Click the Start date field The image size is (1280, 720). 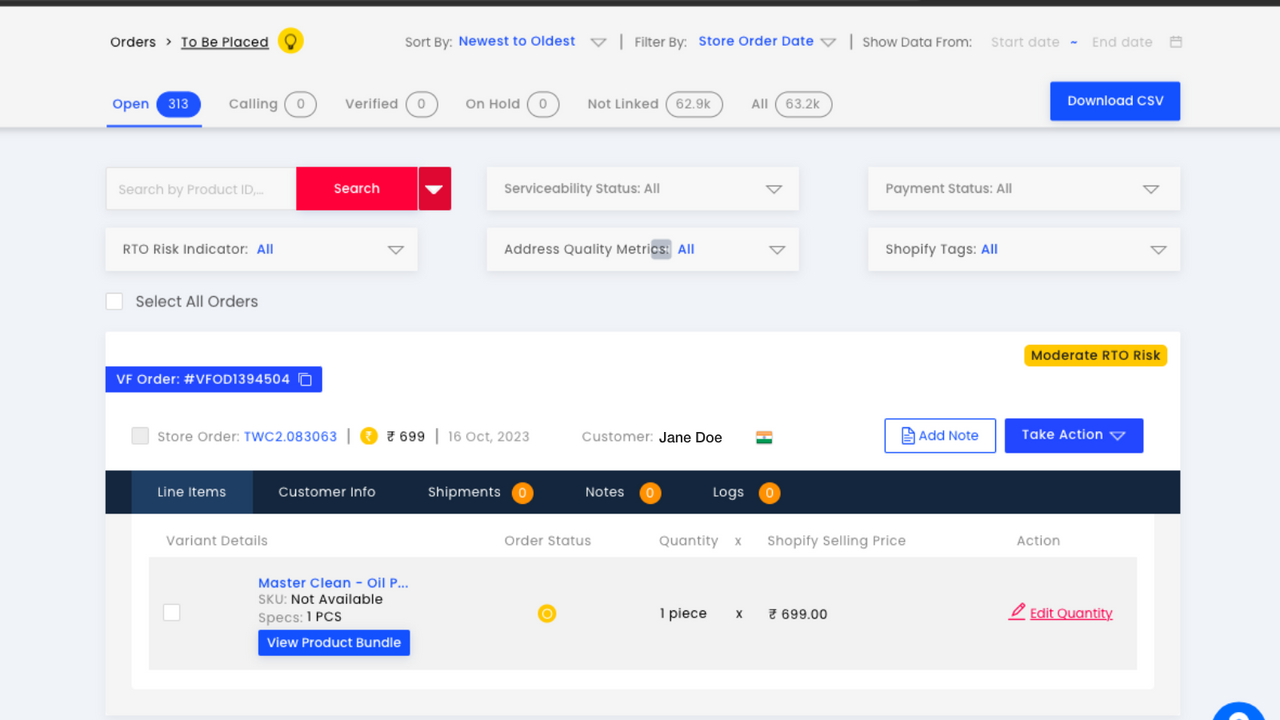click(1025, 42)
